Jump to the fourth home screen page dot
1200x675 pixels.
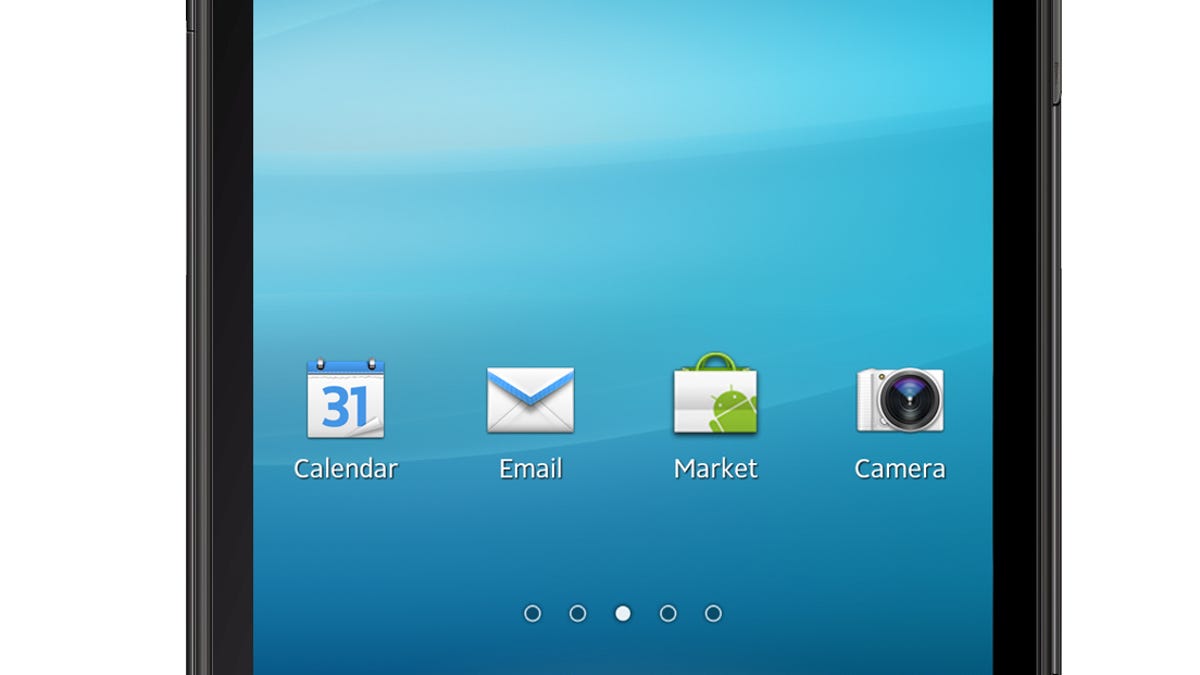tap(668, 613)
